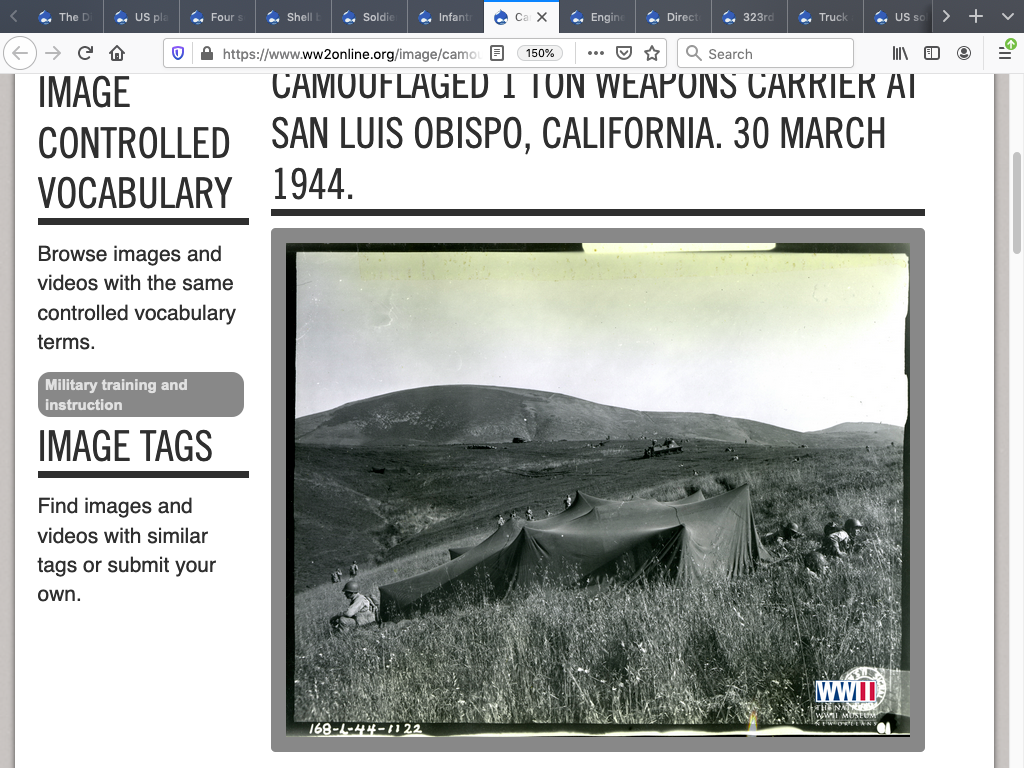The height and width of the screenshot is (768, 1024).
Task: Open page actions three-dot menu
Action: point(596,54)
